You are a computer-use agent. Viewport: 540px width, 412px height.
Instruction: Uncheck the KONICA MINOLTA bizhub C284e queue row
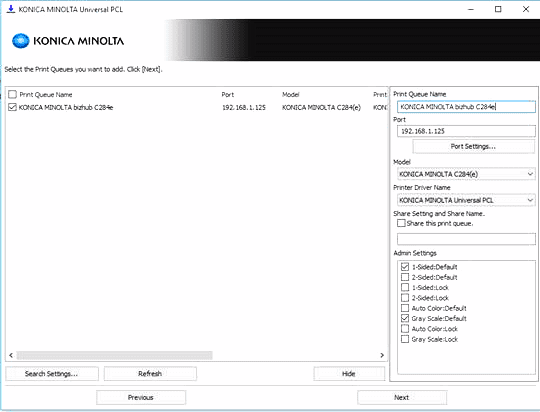[12, 107]
